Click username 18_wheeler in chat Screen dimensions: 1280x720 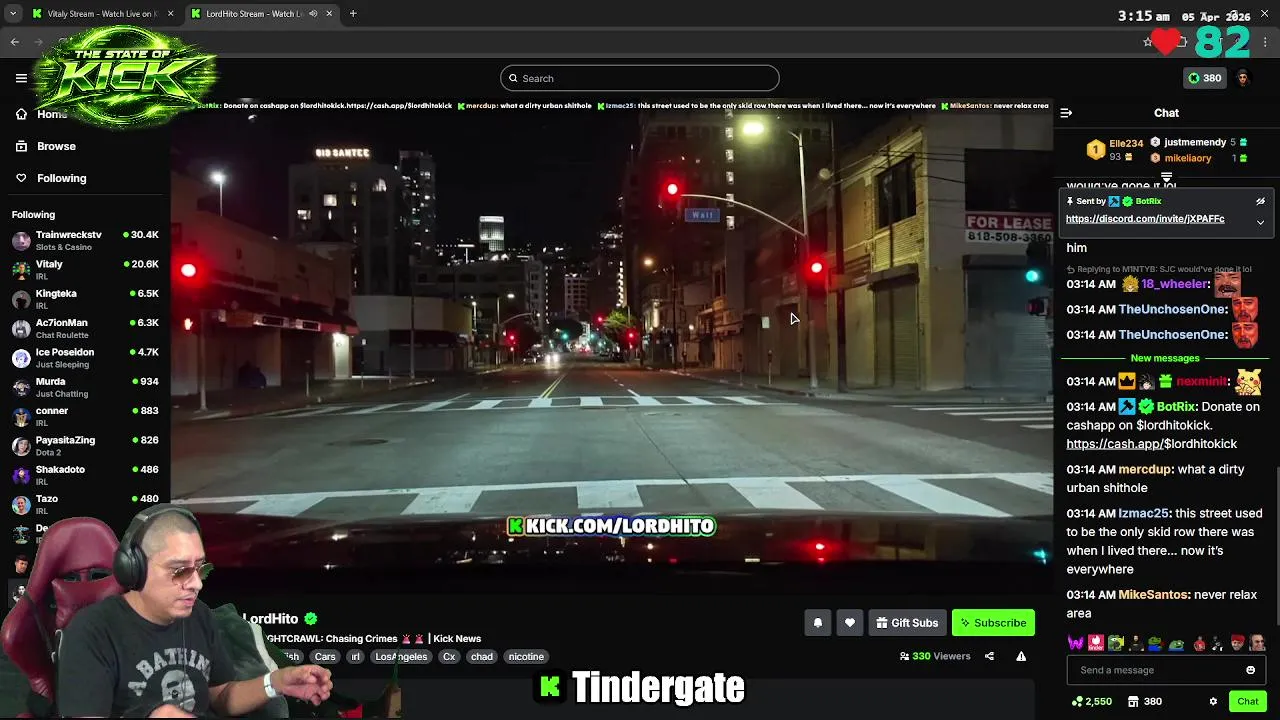(x=1176, y=284)
